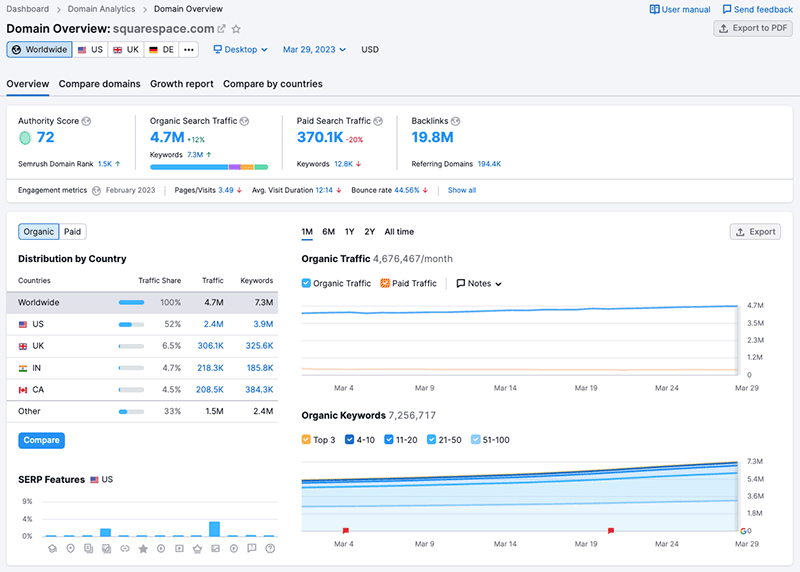800x572 pixels.
Task: Select the crown featured snippet SERP icon
Action: pyautogui.click(x=197, y=549)
